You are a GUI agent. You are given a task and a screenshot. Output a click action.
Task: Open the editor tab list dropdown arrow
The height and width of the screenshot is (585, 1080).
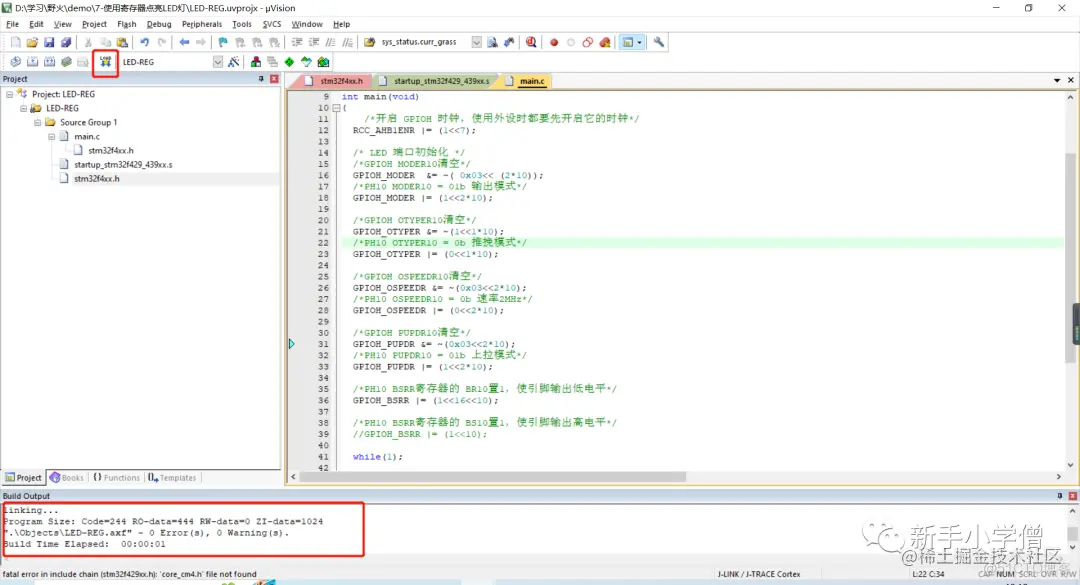(x=1057, y=81)
